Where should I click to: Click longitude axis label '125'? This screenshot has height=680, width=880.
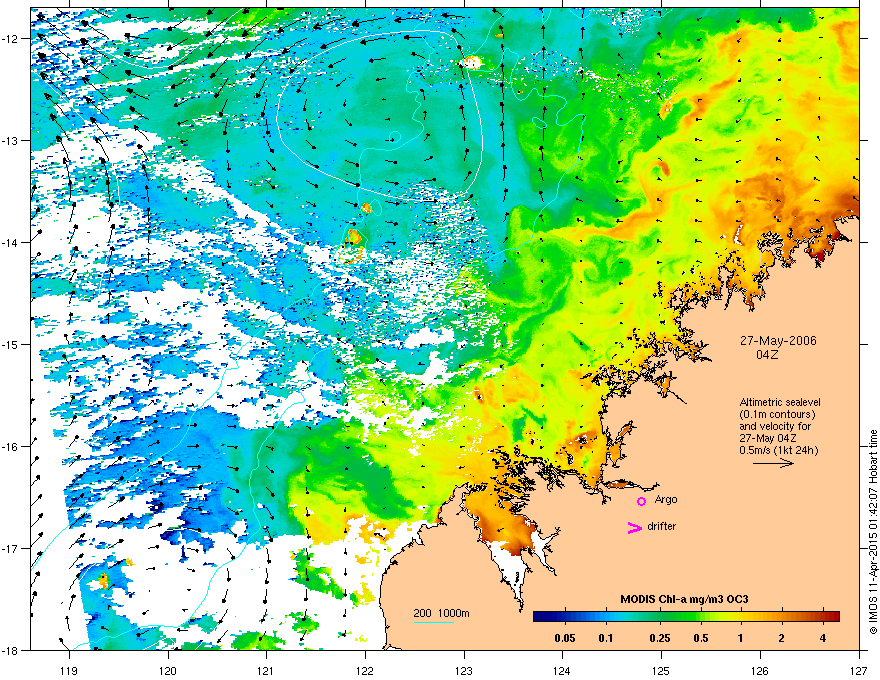(x=661, y=670)
